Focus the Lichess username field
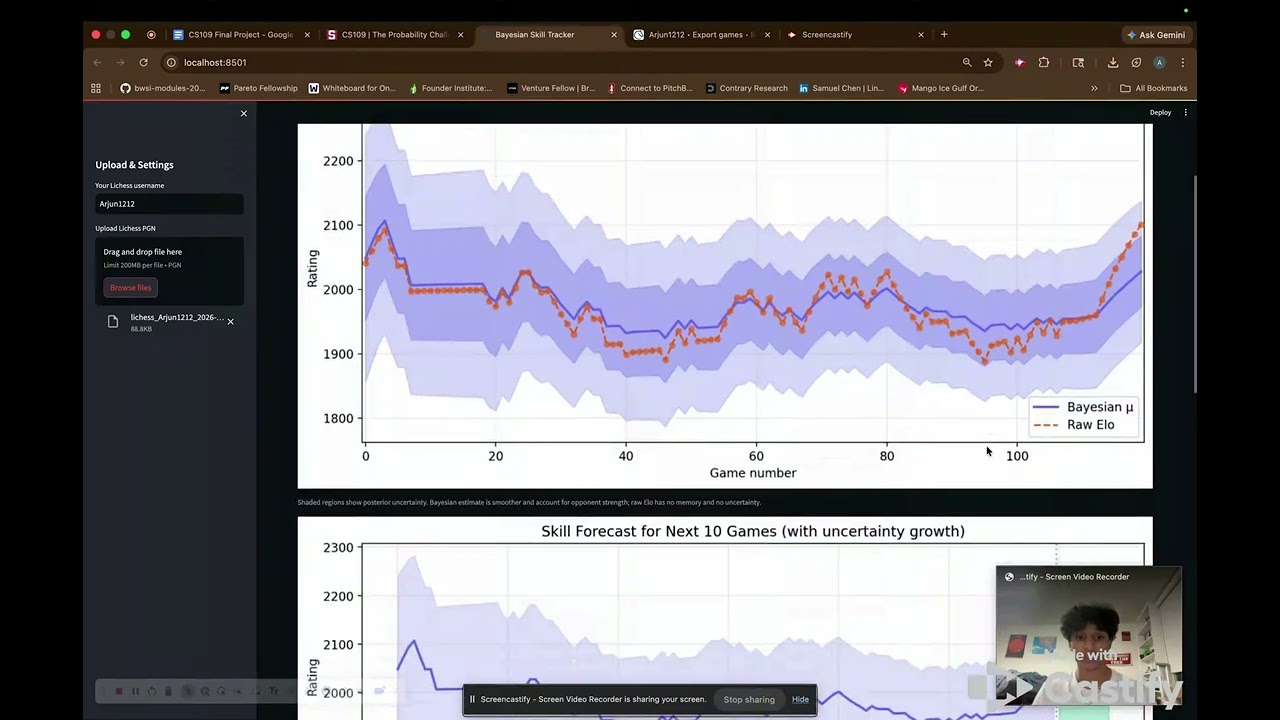This screenshot has height=720, width=1280. click(169, 204)
